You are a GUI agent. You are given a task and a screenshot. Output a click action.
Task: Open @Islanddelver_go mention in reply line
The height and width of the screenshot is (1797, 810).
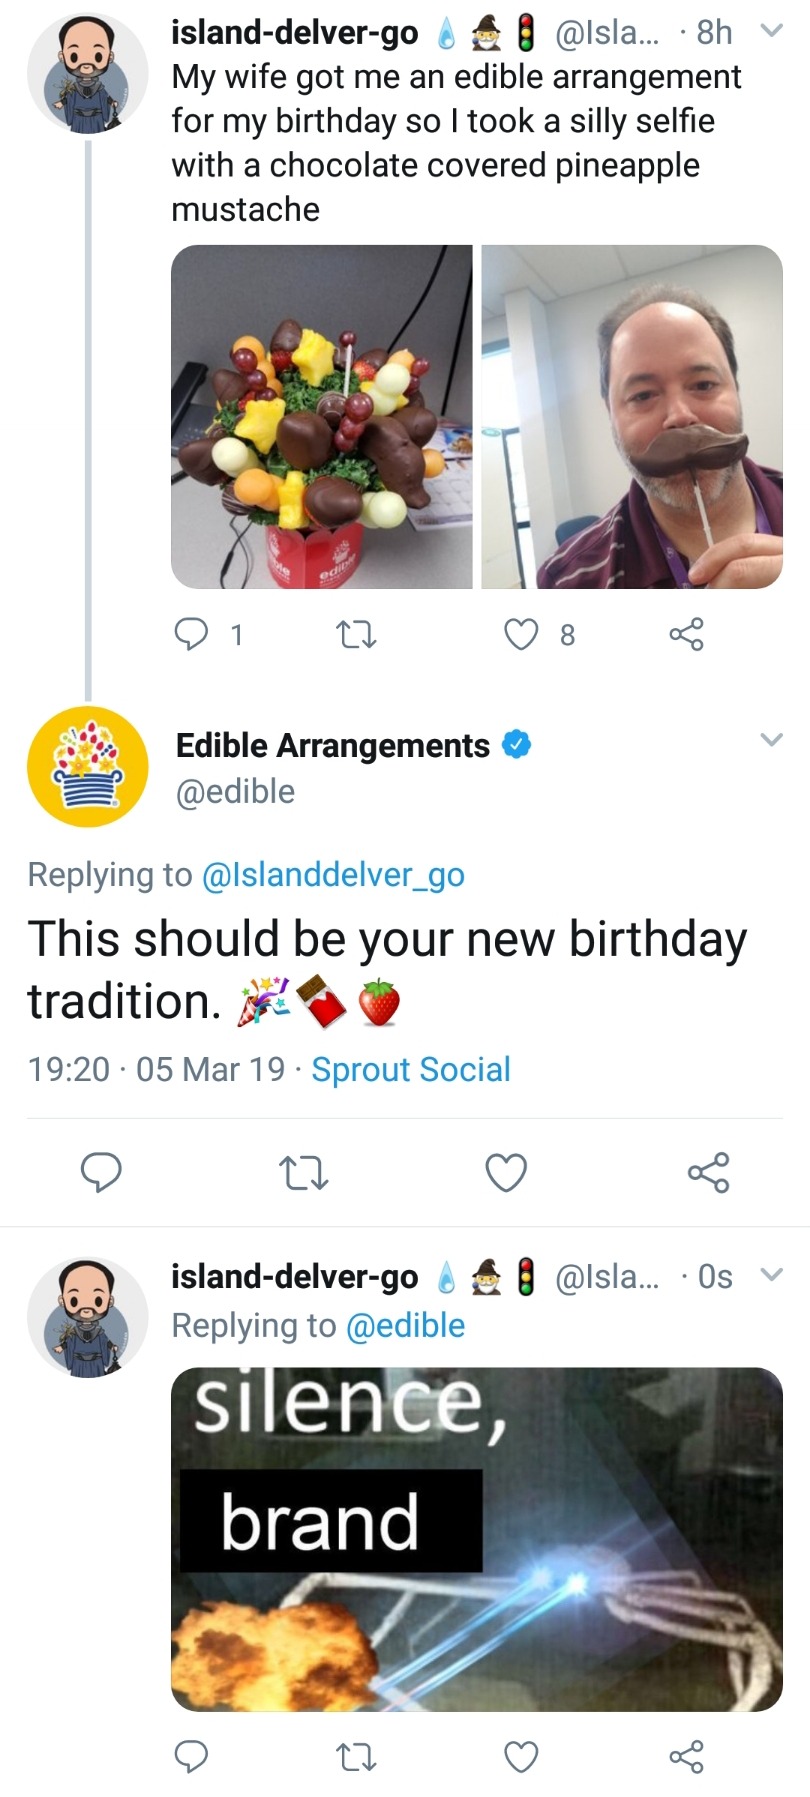pyautogui.click(x=333, y=874)
